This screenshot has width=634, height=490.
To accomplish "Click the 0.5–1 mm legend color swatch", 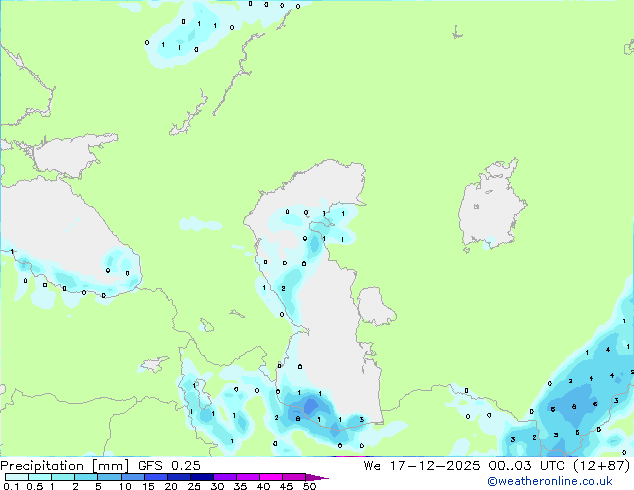I will pos(40,477).
